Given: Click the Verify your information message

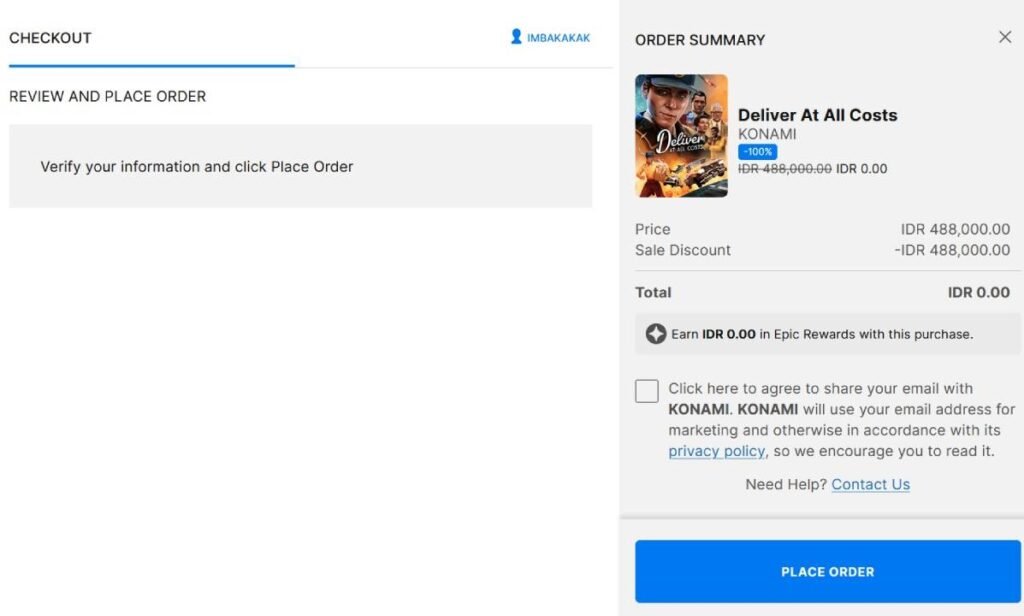Looking at the screenshot, I should coord(197,167).
